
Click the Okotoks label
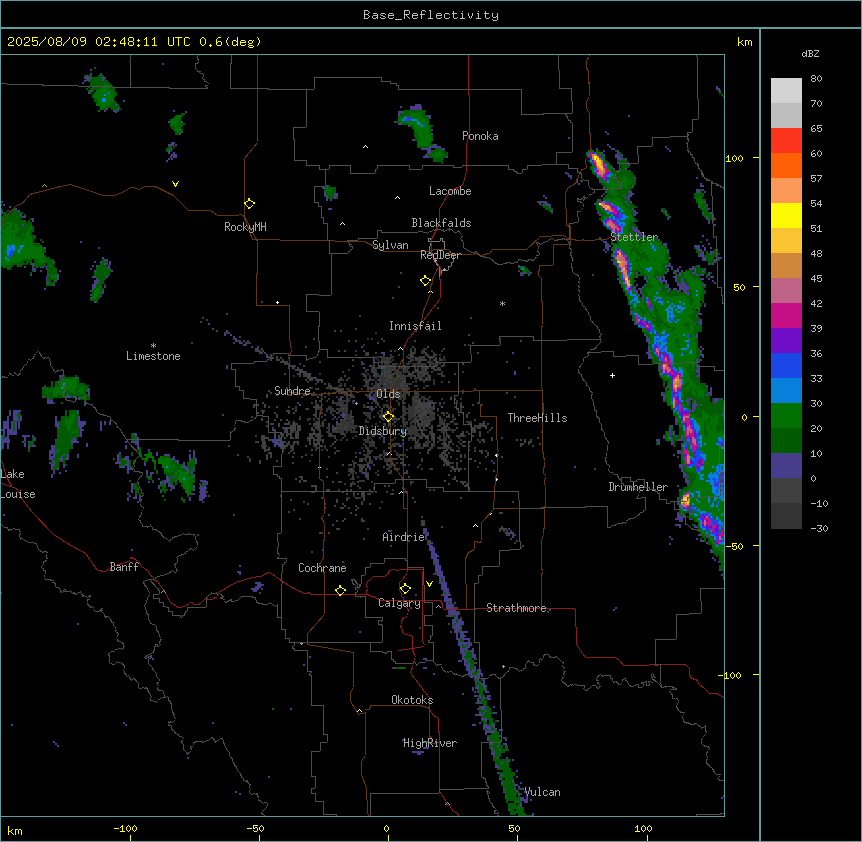pyautogui.click(x=412, y=700)
